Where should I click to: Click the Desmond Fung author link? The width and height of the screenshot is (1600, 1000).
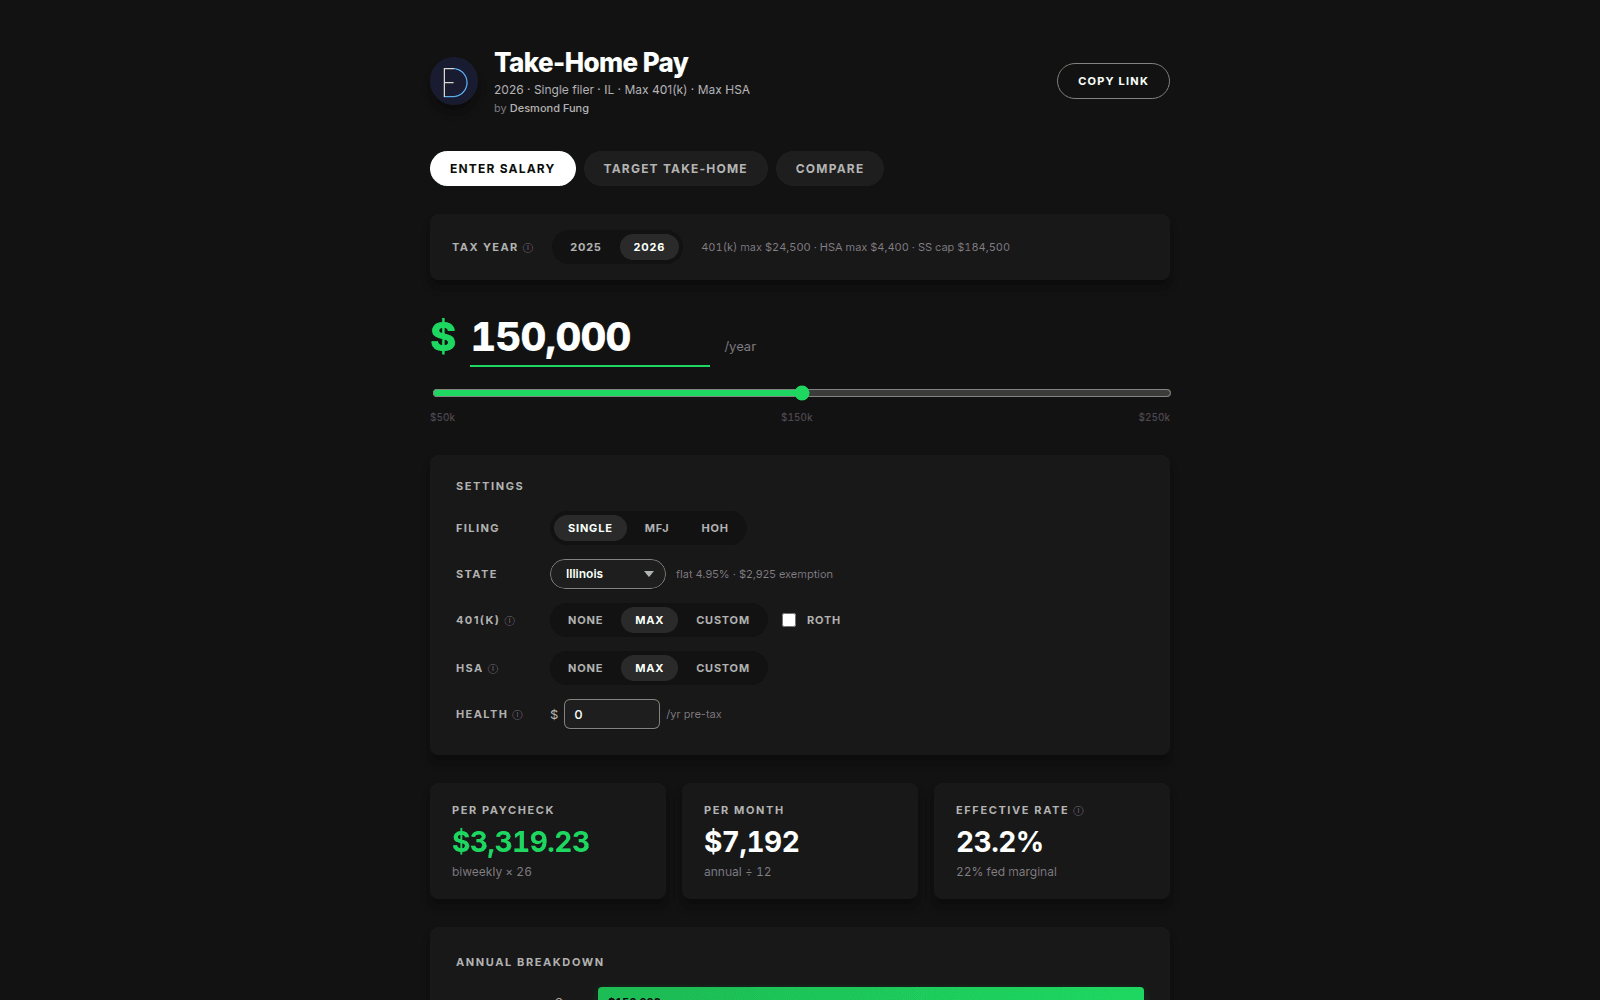[x=548, y=108]
